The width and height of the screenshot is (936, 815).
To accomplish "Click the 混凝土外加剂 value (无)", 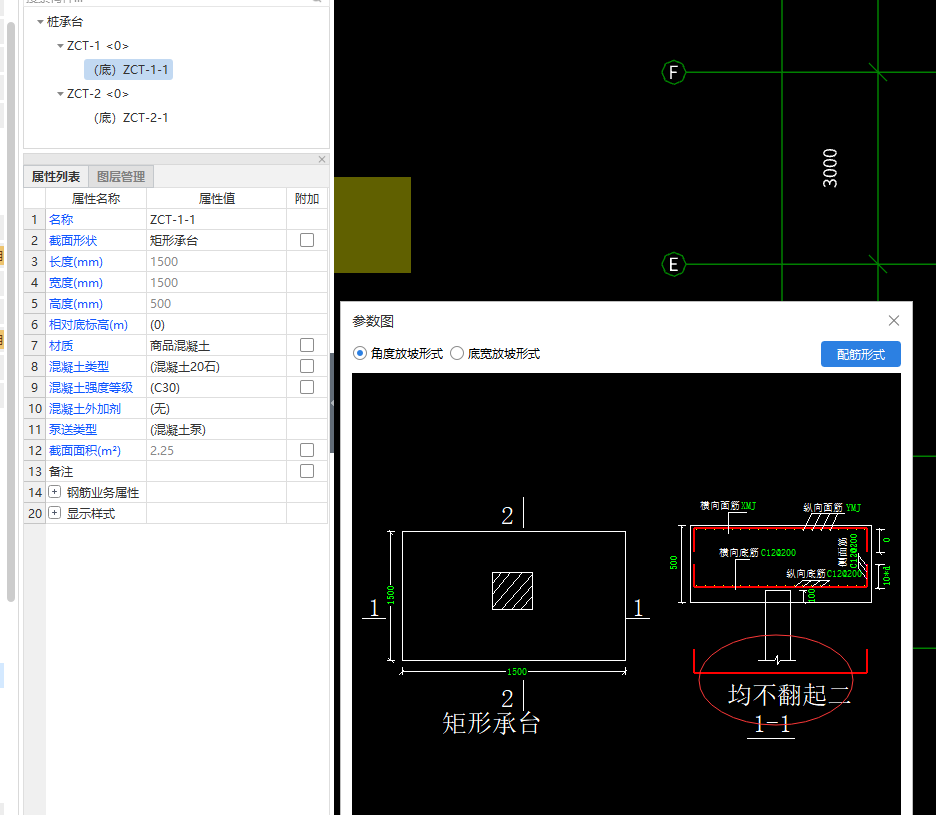I will (216, 408).
